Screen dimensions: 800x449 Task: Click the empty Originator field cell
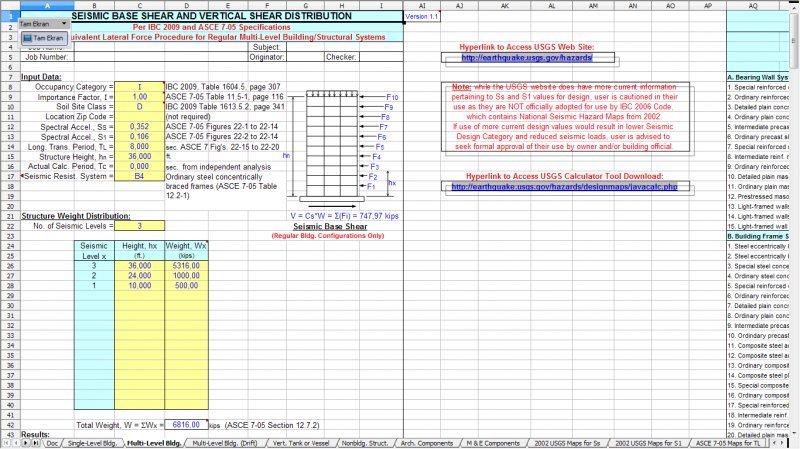tap(305, 57)
